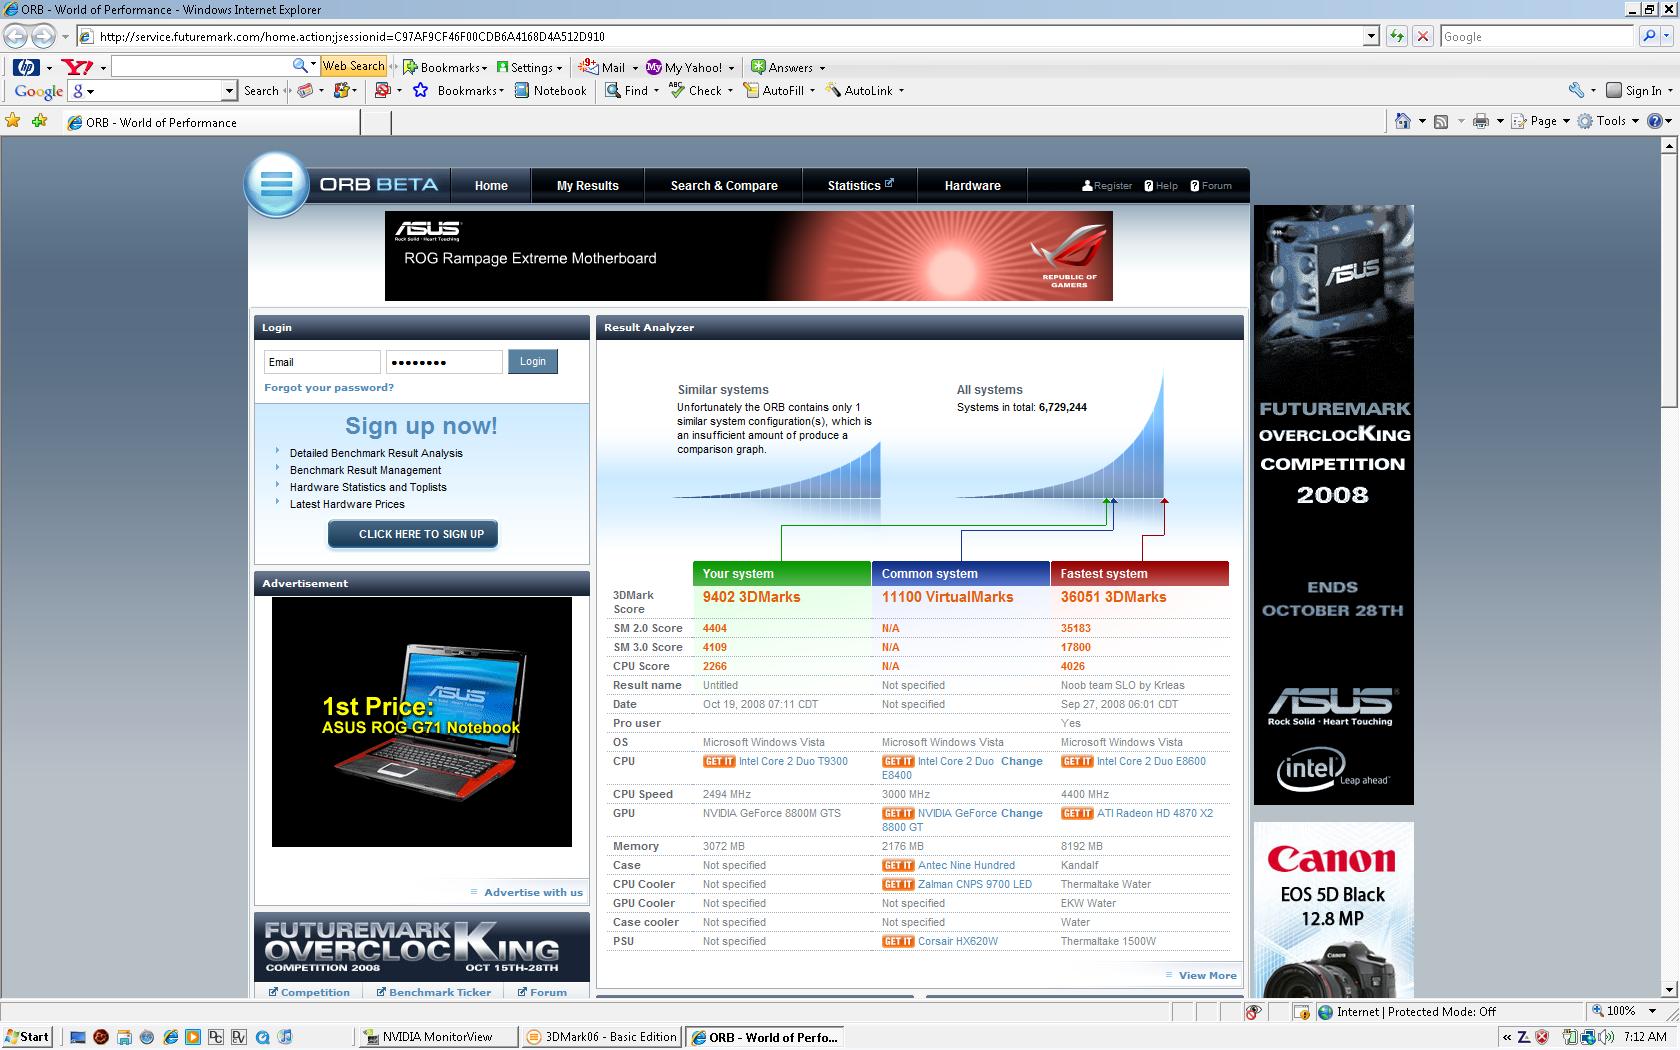Click the scrollbar up arrow
This screenshot has width=1680, height=1050.
tap(1668, 146)
